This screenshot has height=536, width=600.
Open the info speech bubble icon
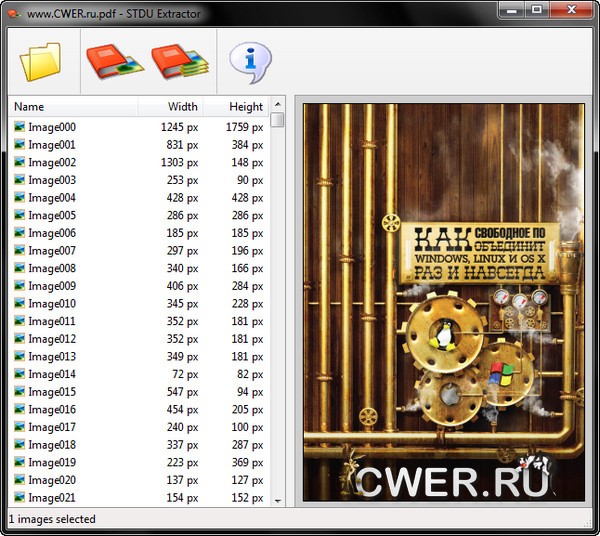click(x=250, y=61)
